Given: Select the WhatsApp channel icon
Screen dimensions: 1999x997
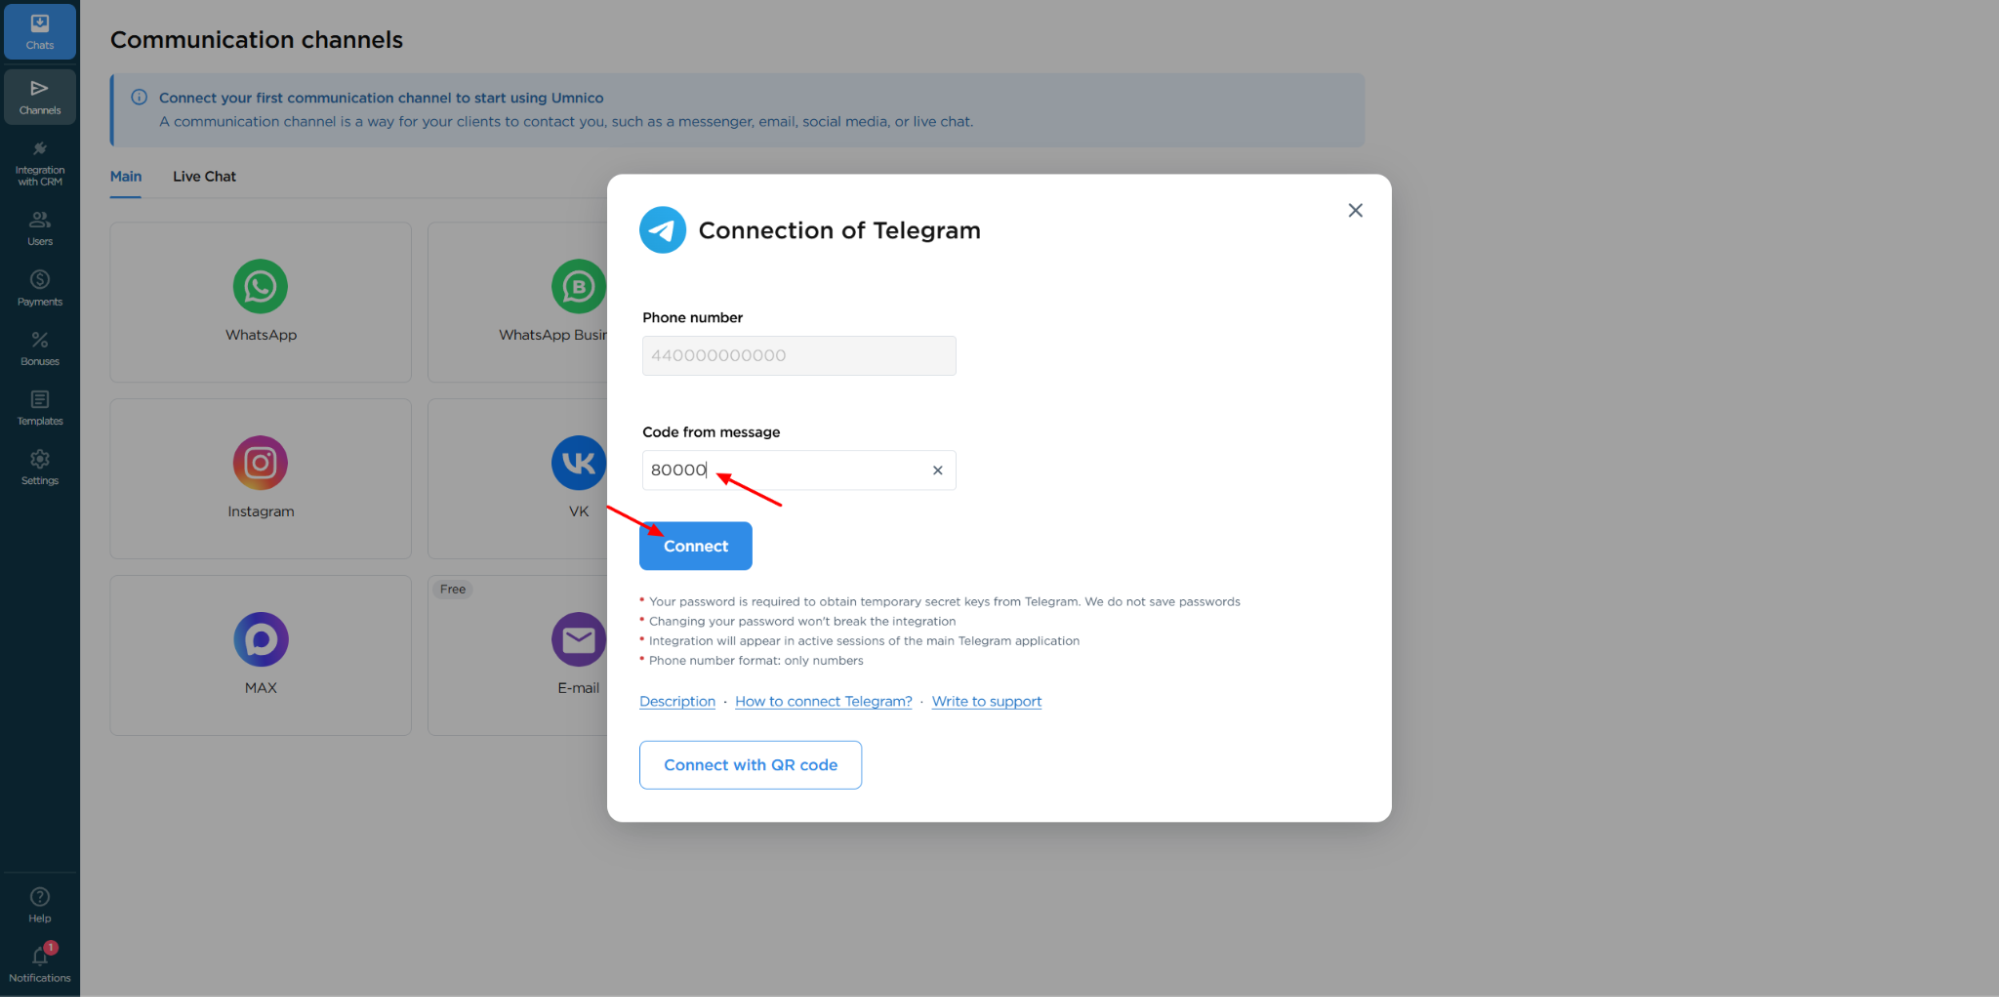Looking at the screenshot, I should click(x=261, y=287).
